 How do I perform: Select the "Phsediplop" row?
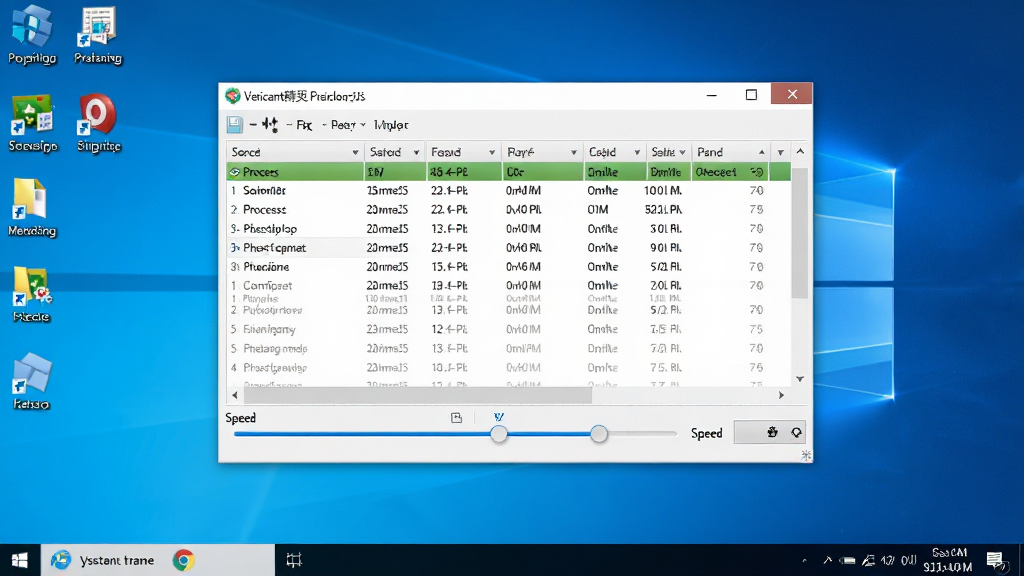(x=509, y=229)
